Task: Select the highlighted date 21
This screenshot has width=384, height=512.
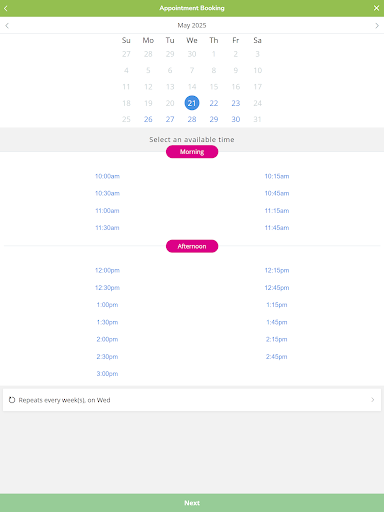Action: click(192, 103)
